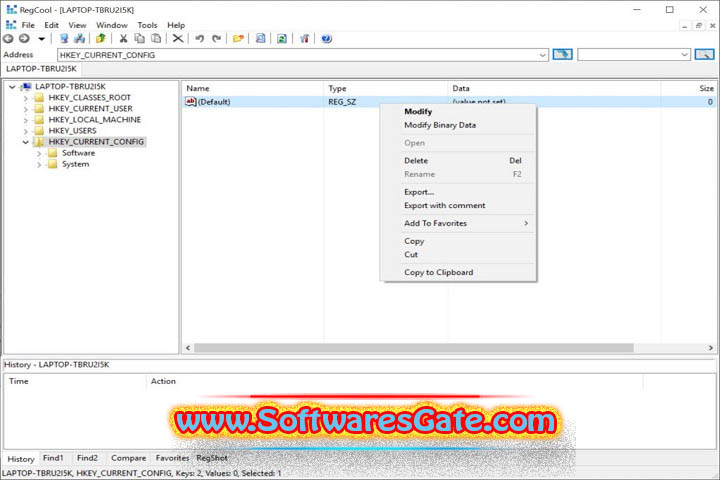Open the Help menu
This screenshot has height=480, width=720.
176,25
